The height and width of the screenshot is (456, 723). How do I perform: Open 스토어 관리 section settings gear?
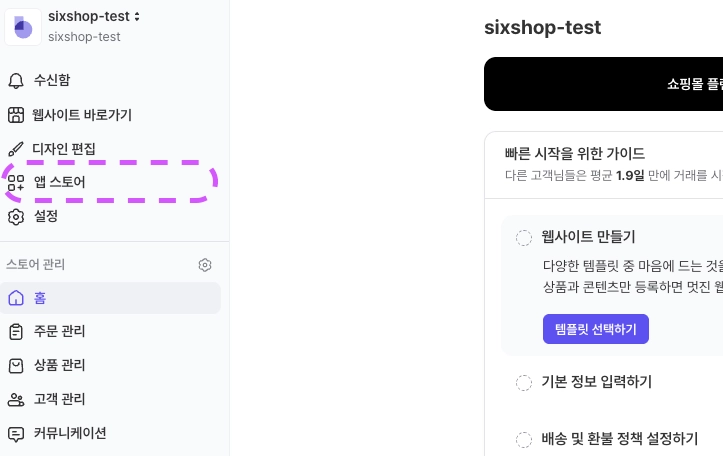tap(205, 265)
